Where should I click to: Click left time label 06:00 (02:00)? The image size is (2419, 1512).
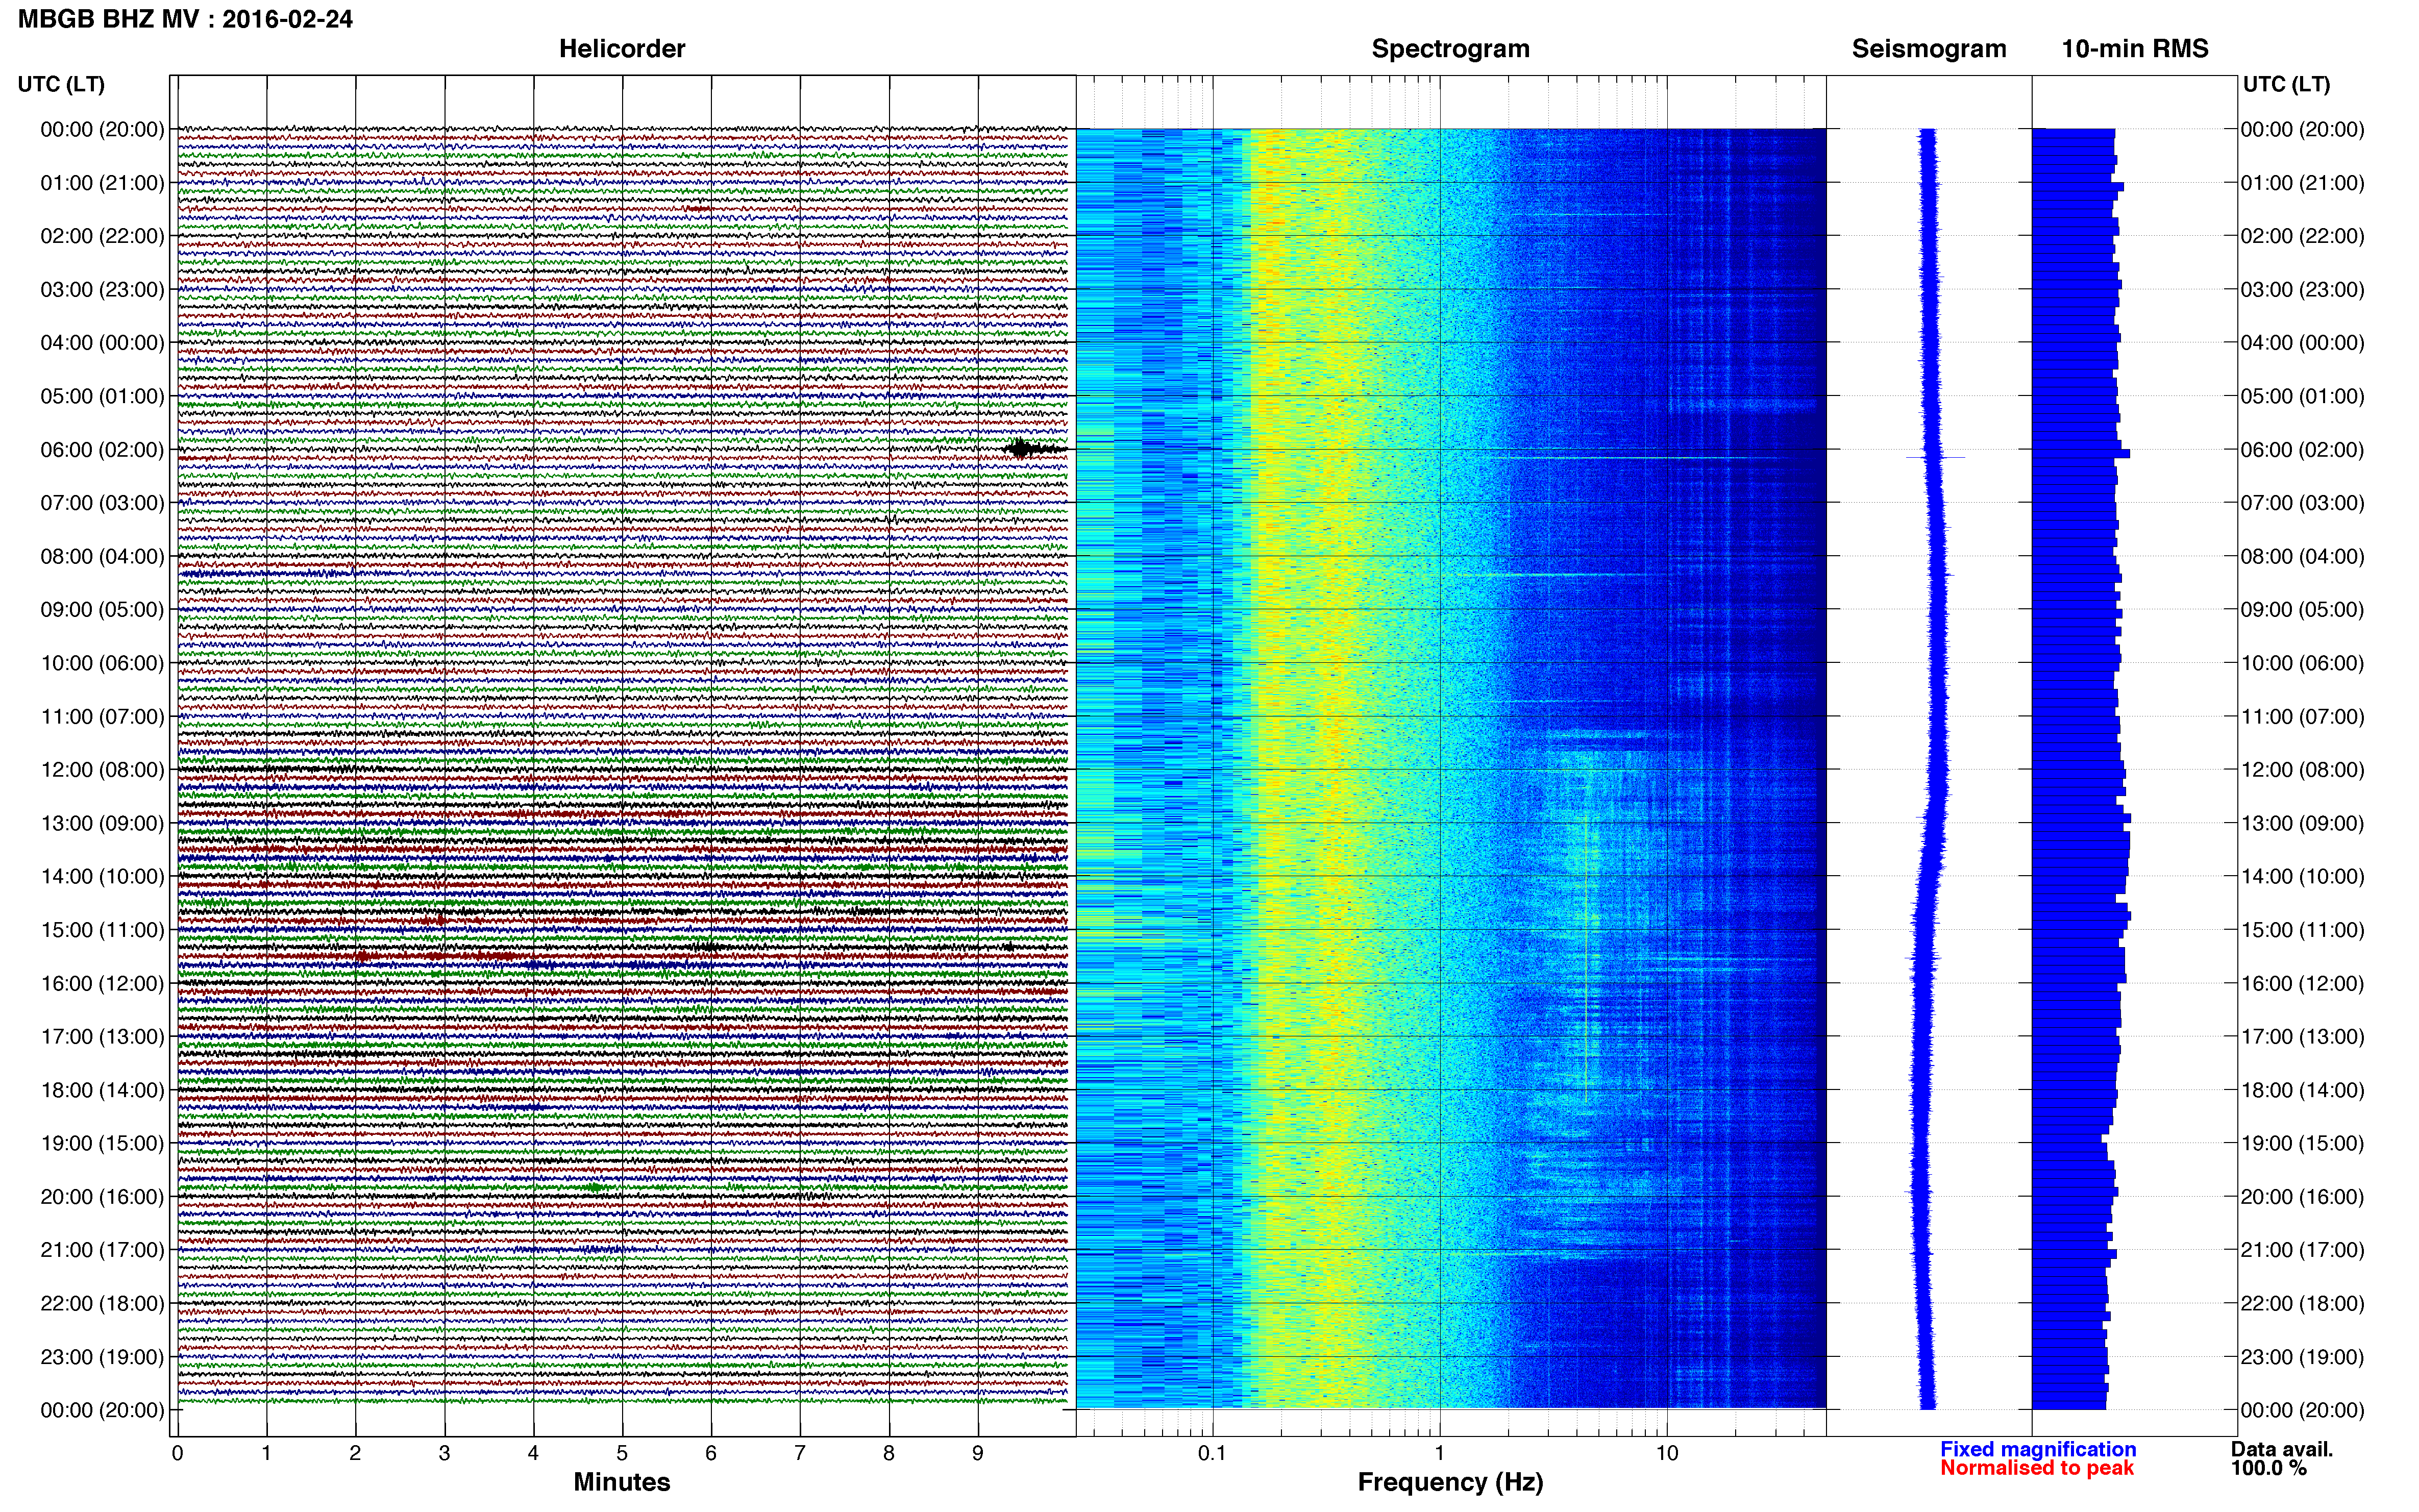tap(102, 450)
